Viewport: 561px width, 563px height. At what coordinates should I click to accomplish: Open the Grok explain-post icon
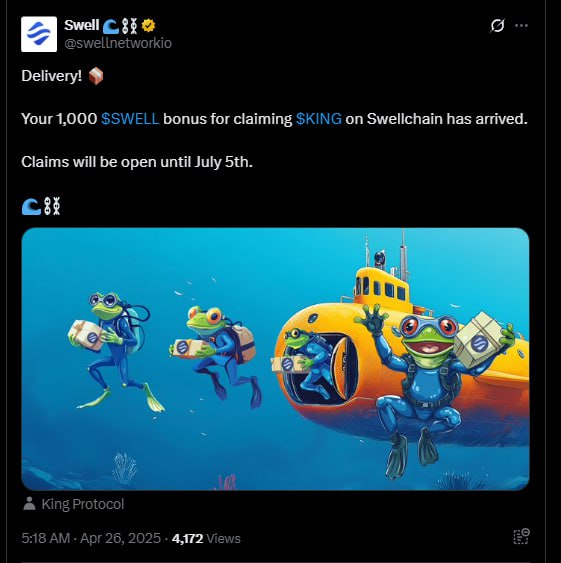(497, 25)
